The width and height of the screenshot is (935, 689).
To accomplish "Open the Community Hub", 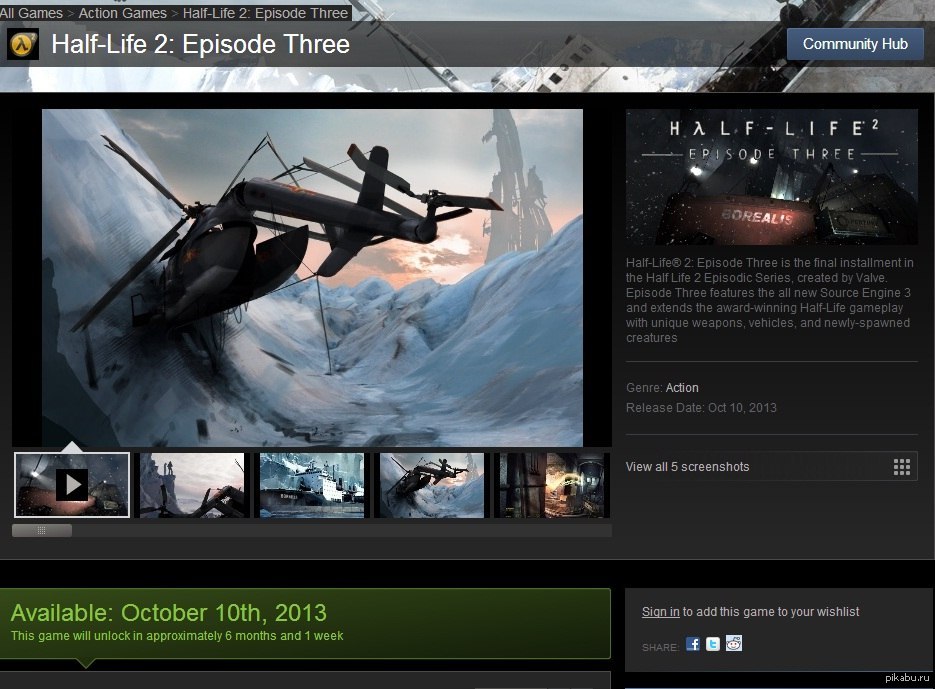I will pos(855,44).
